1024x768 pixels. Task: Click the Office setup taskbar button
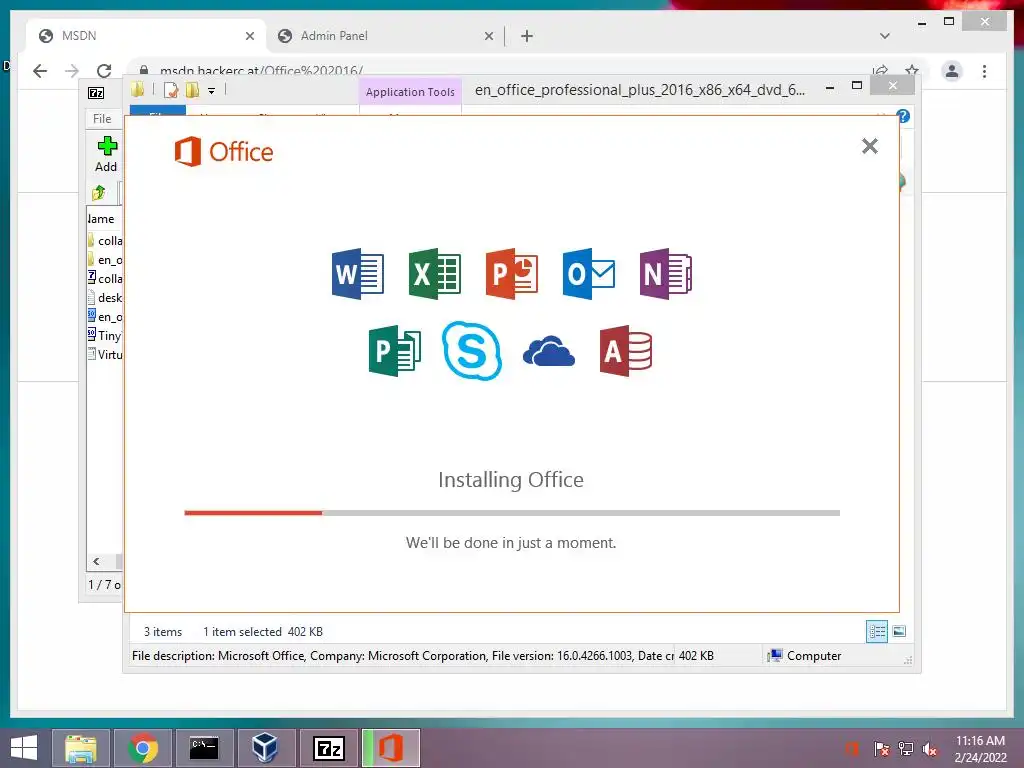pos(391,748)
